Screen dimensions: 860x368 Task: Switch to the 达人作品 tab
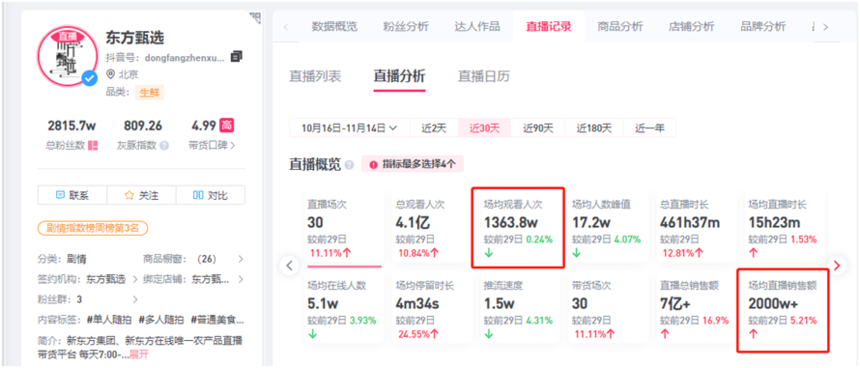click(x=477, y=26)
